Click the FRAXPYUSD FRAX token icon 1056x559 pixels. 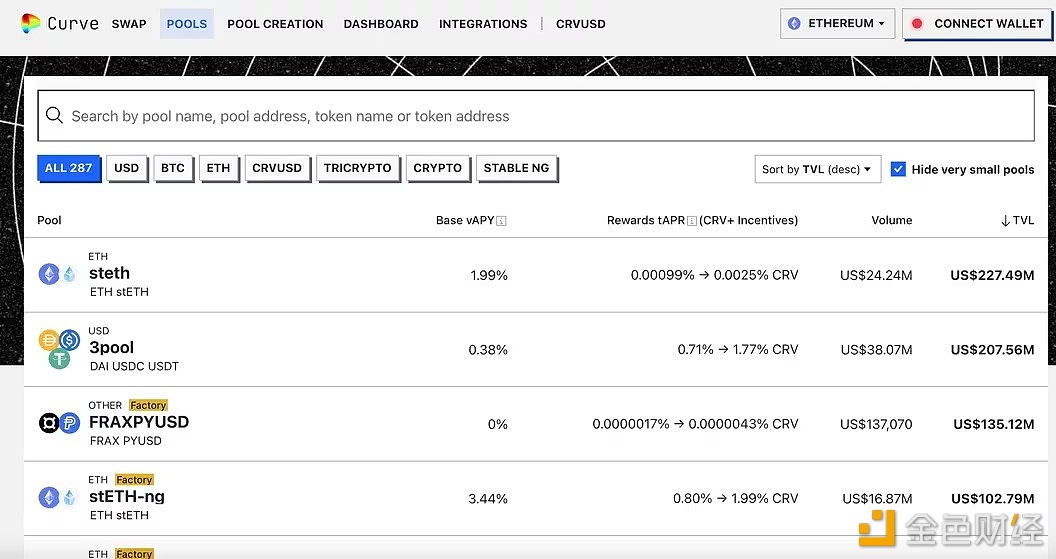coord(48,423)
